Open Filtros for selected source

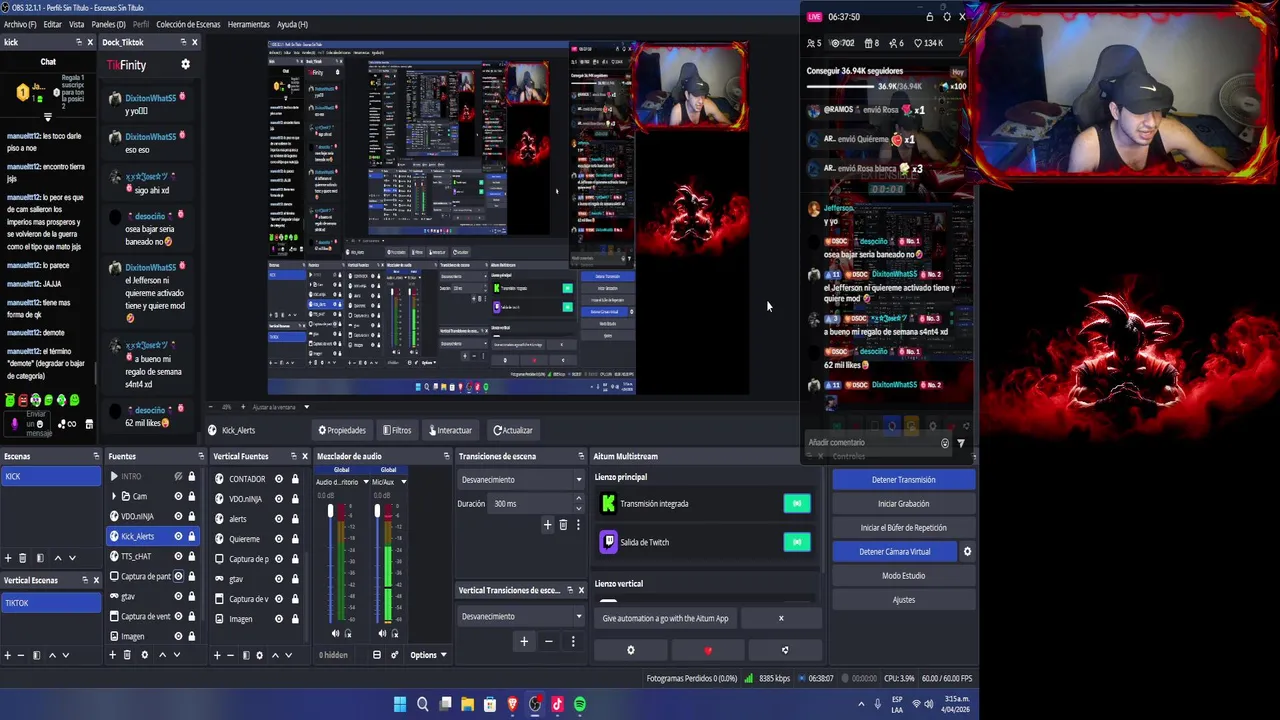click(397, 430)
